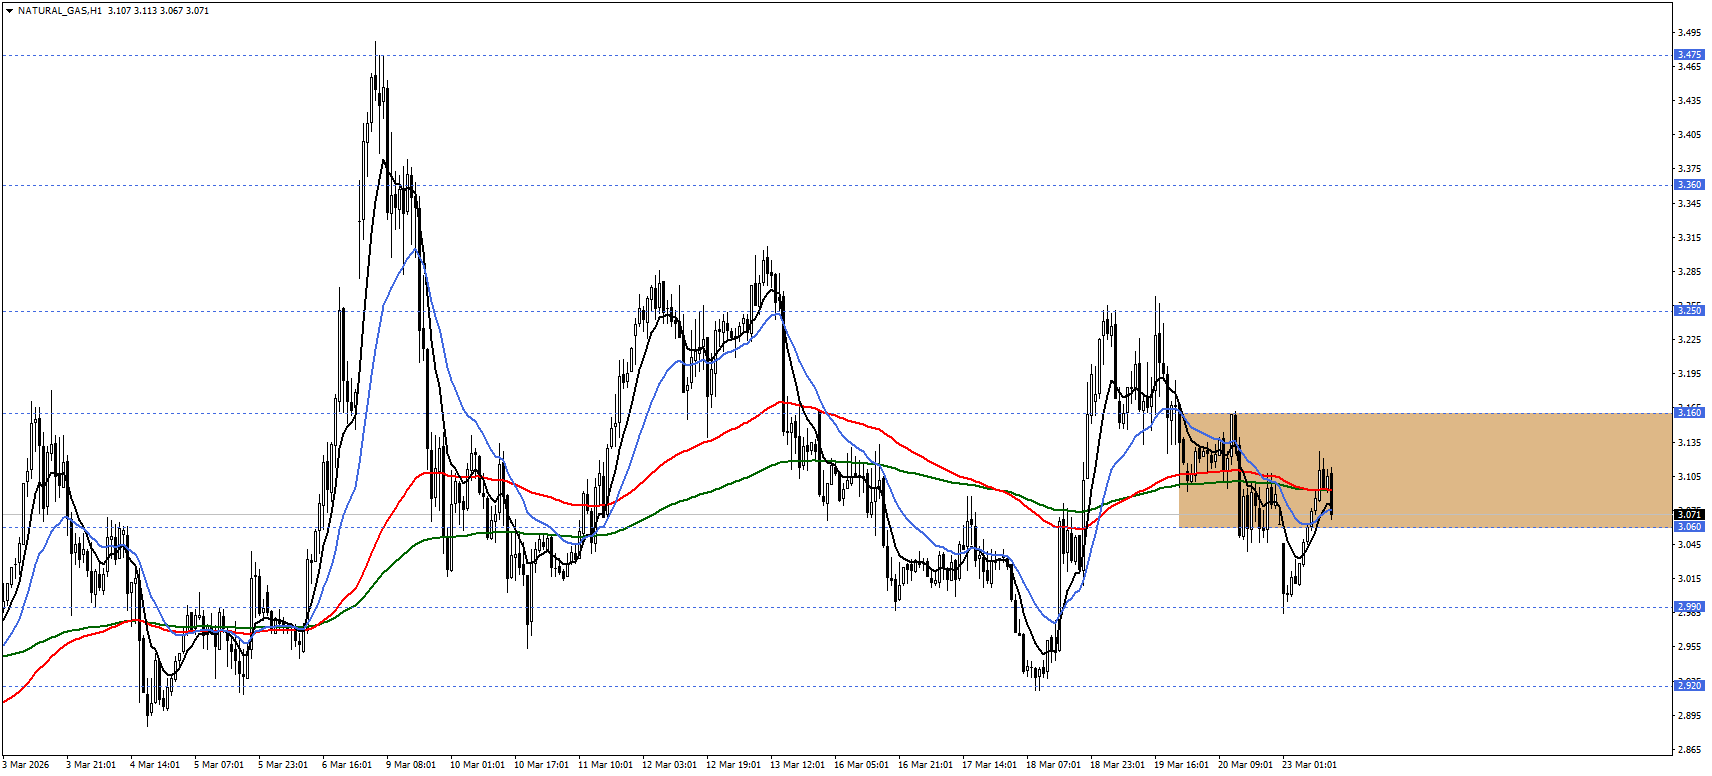Click the 4 Mar 14:01 time label

pyautogui.click(x=155, y=765)
